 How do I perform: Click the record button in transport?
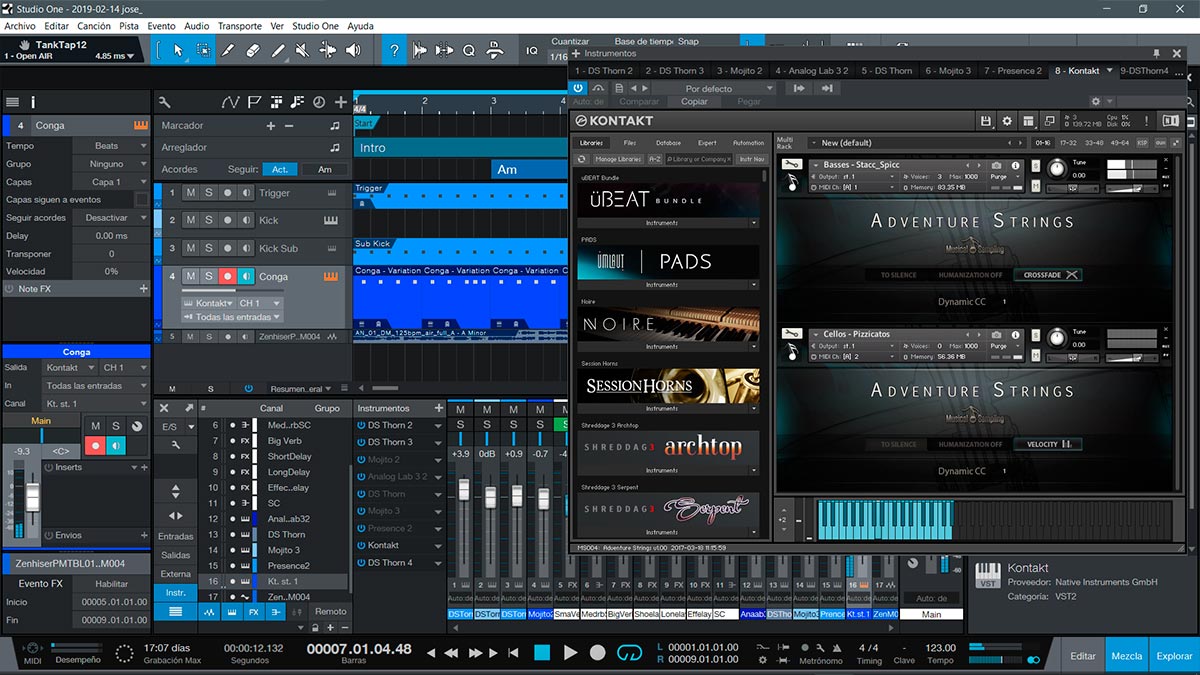tap(598, 652)
